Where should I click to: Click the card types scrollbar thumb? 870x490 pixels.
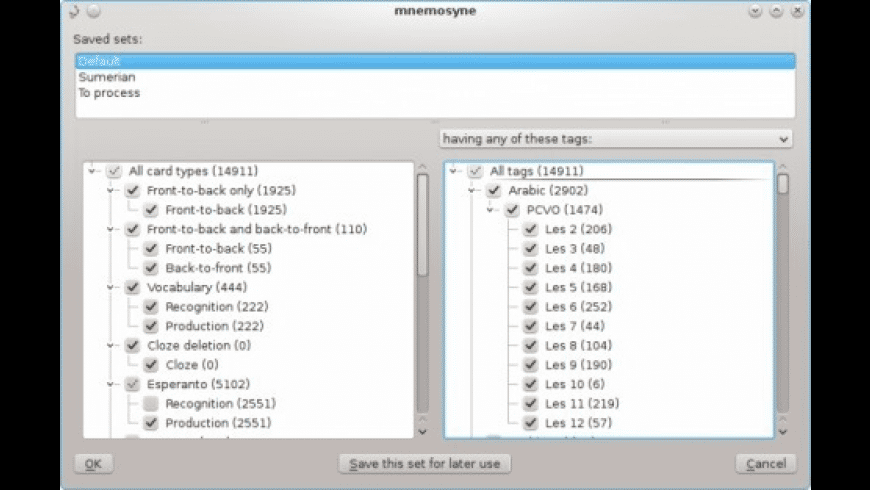coord(422,225)
